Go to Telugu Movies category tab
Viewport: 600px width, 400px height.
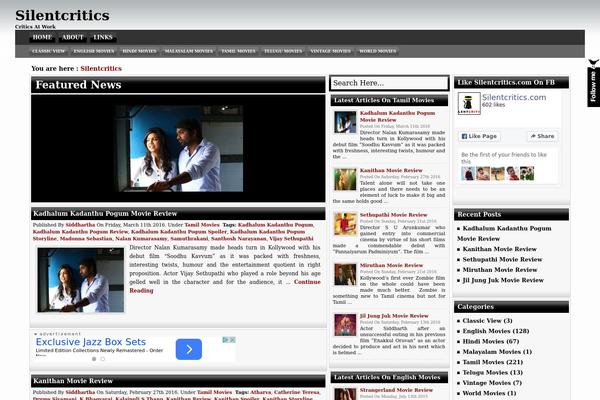[x=283, y=51]
